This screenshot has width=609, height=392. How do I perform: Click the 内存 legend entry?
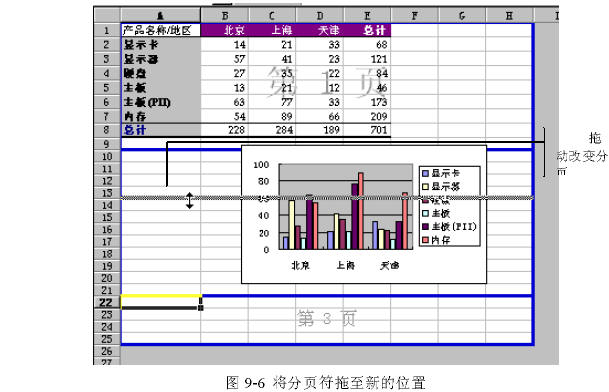[437, 240]
